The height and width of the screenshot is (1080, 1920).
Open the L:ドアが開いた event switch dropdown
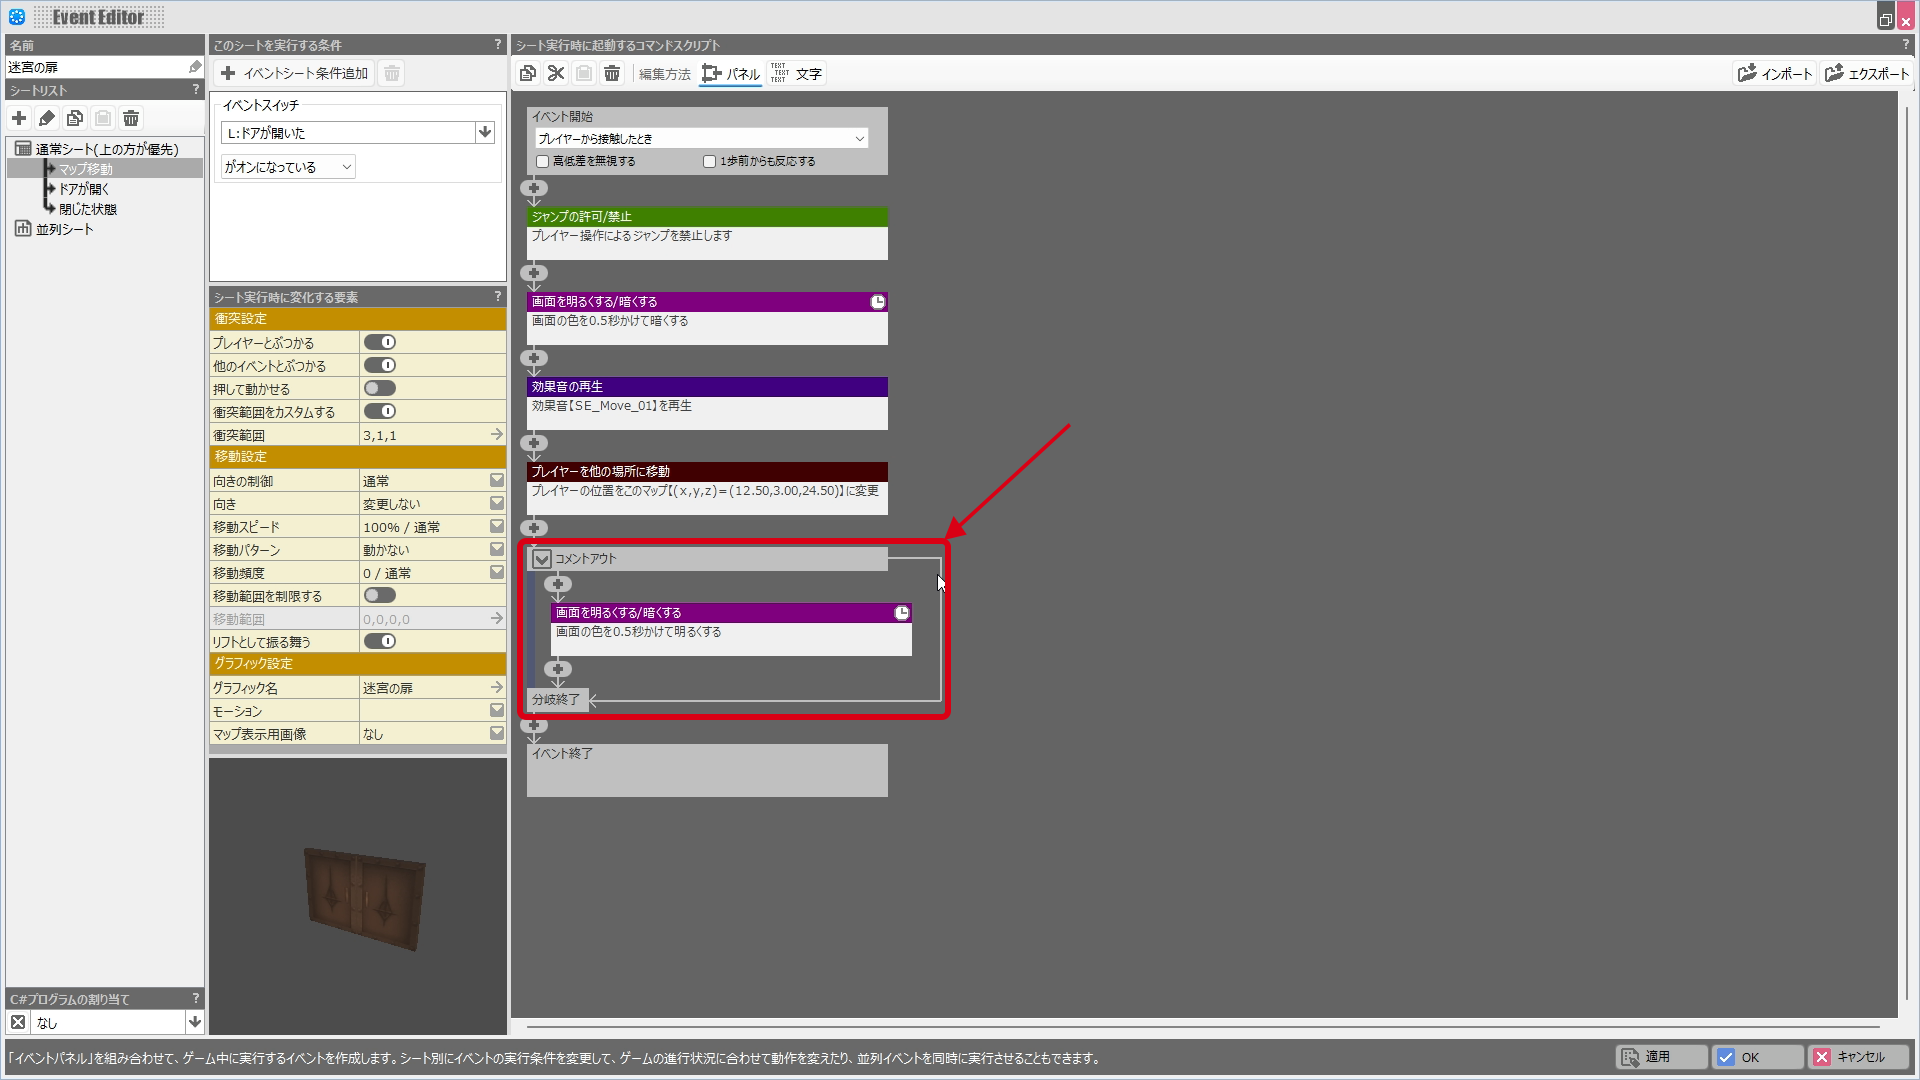(x=485, y=132)
